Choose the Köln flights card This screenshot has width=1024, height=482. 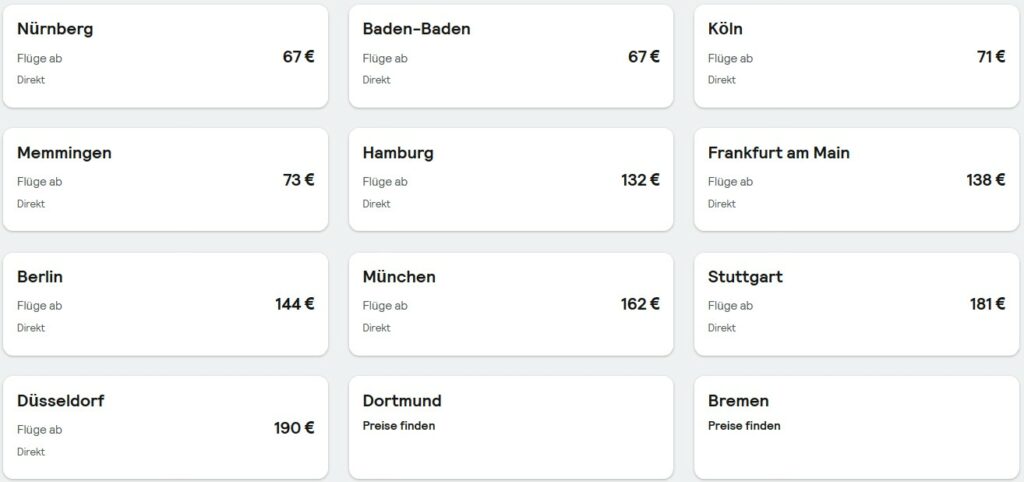click(856, 56)
